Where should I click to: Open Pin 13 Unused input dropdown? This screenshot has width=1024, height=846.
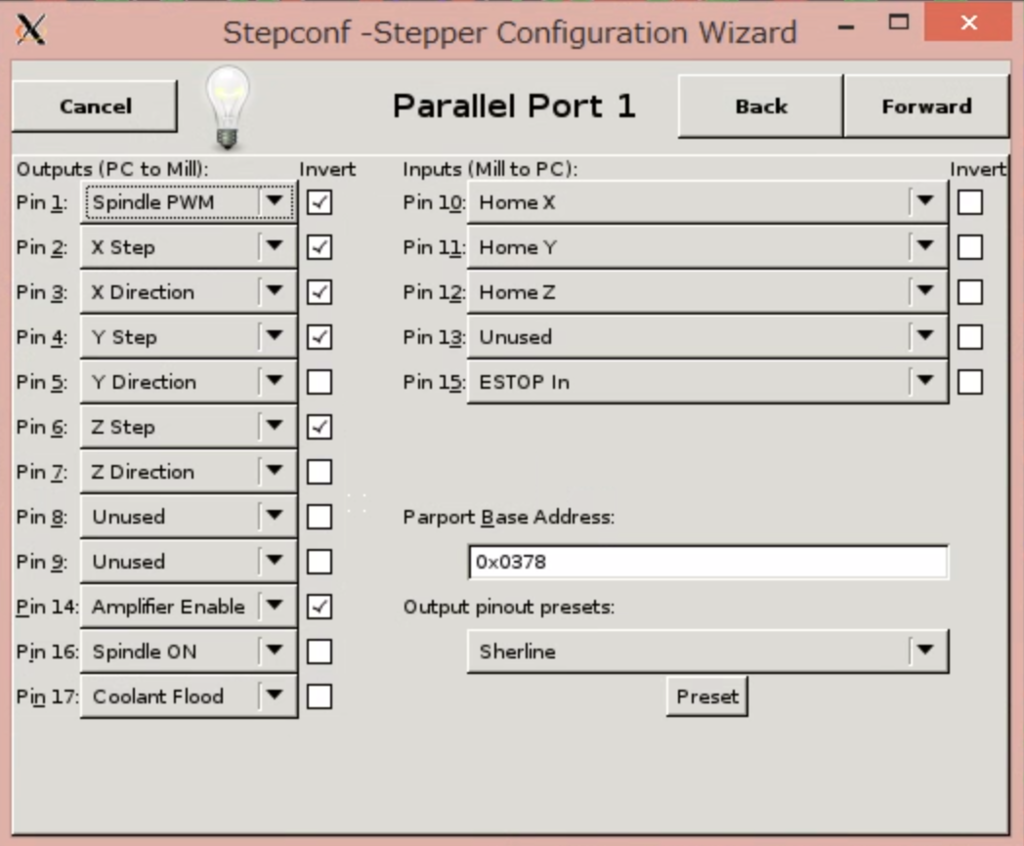(708, 337)
